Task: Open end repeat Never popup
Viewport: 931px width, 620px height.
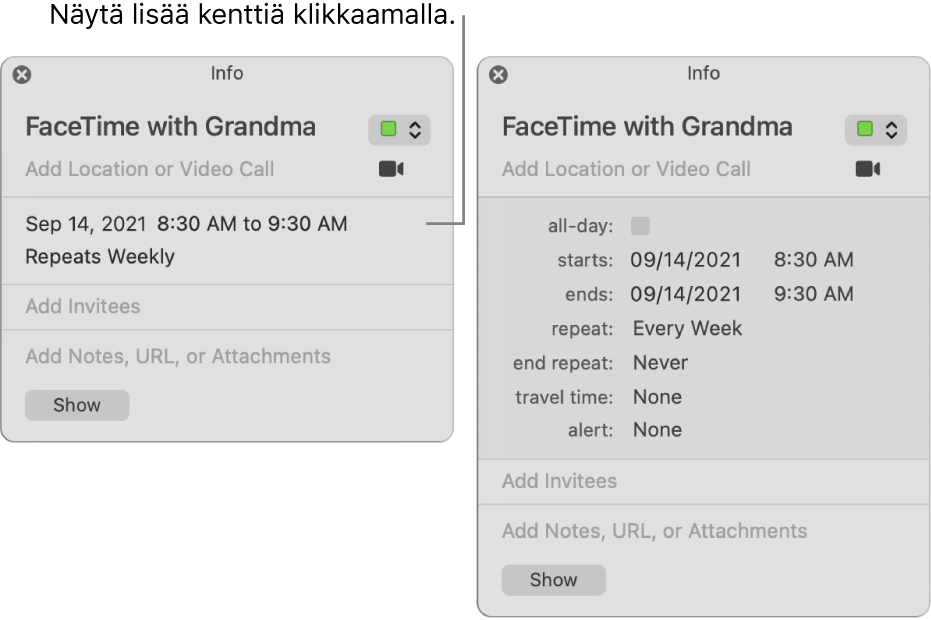Action: tap(660, 363)
